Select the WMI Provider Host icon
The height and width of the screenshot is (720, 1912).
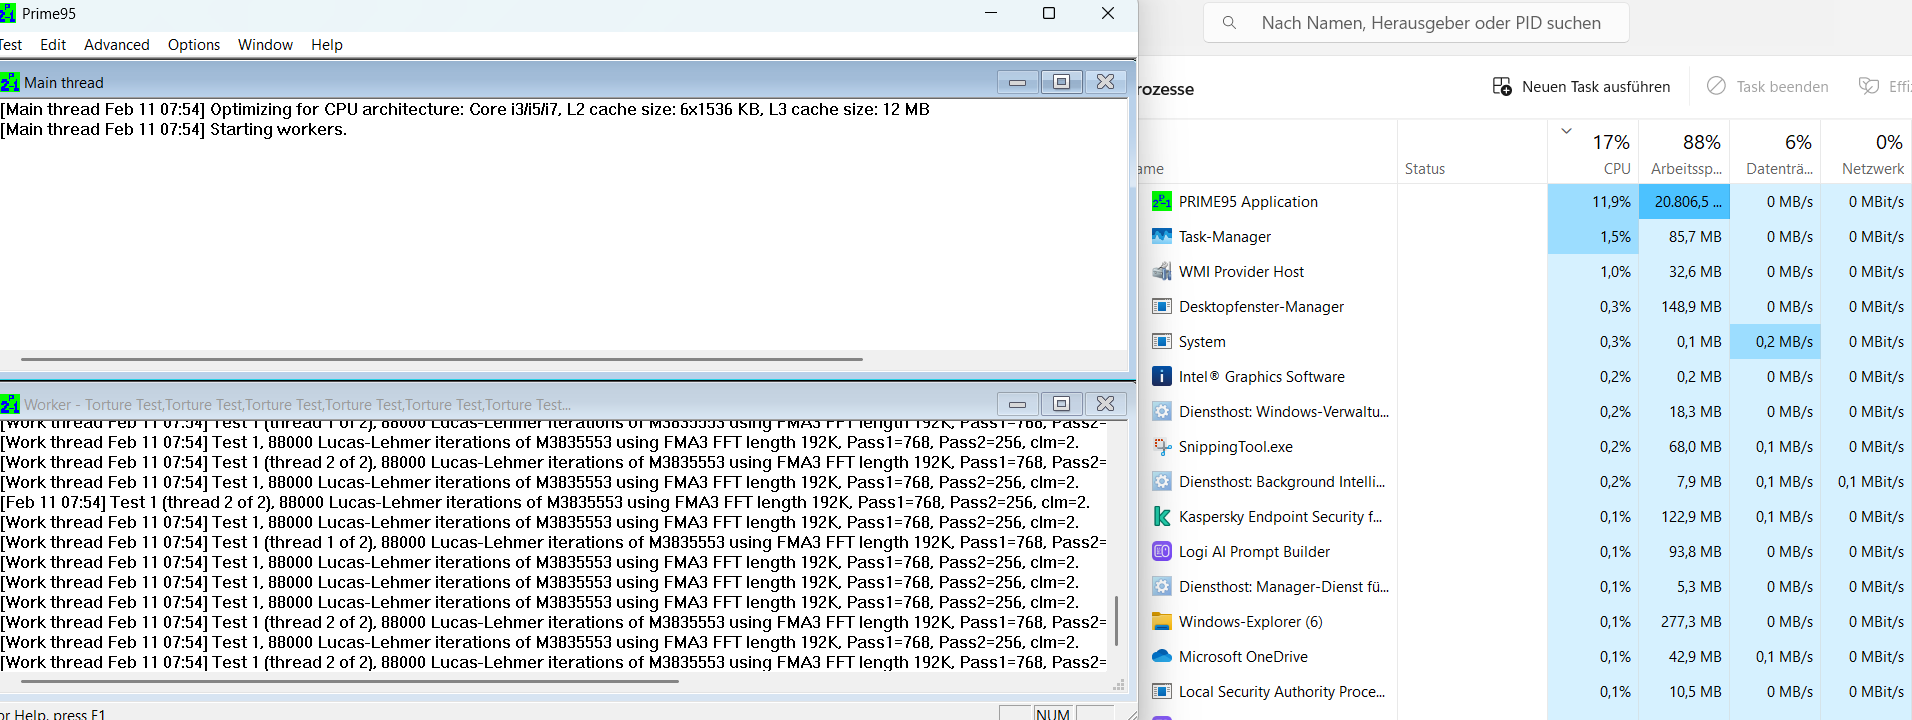[1162, 272]
